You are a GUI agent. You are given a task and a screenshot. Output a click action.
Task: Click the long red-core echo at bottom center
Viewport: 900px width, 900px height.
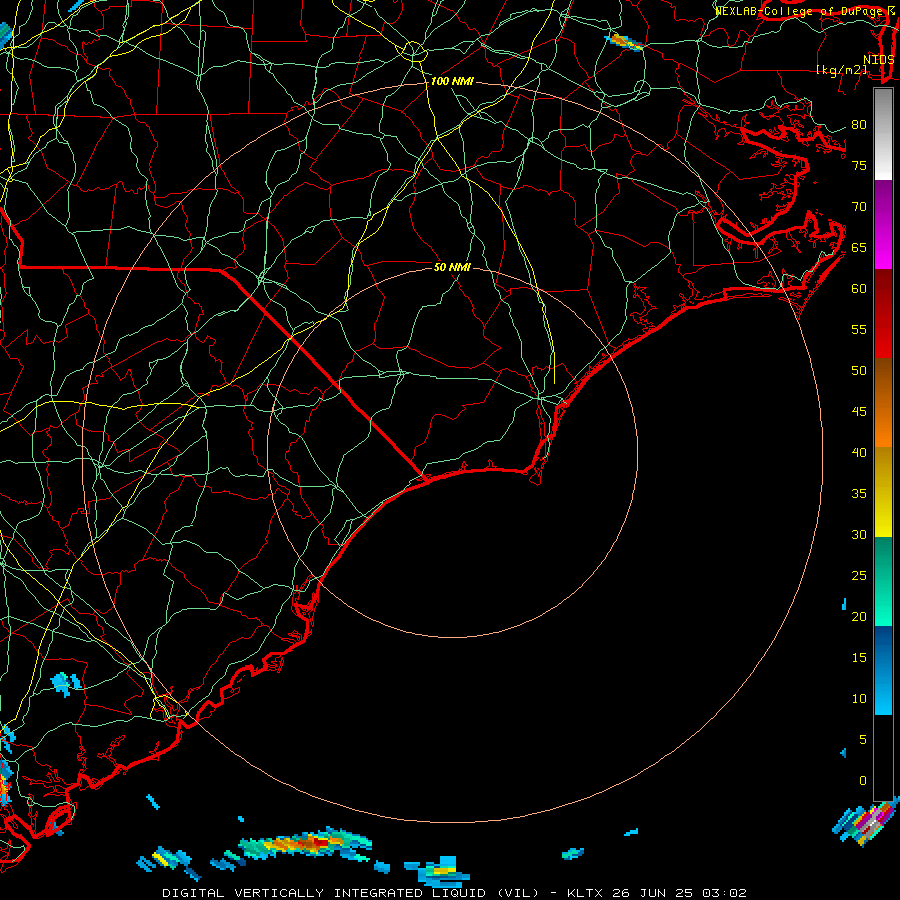coord(305,844)
